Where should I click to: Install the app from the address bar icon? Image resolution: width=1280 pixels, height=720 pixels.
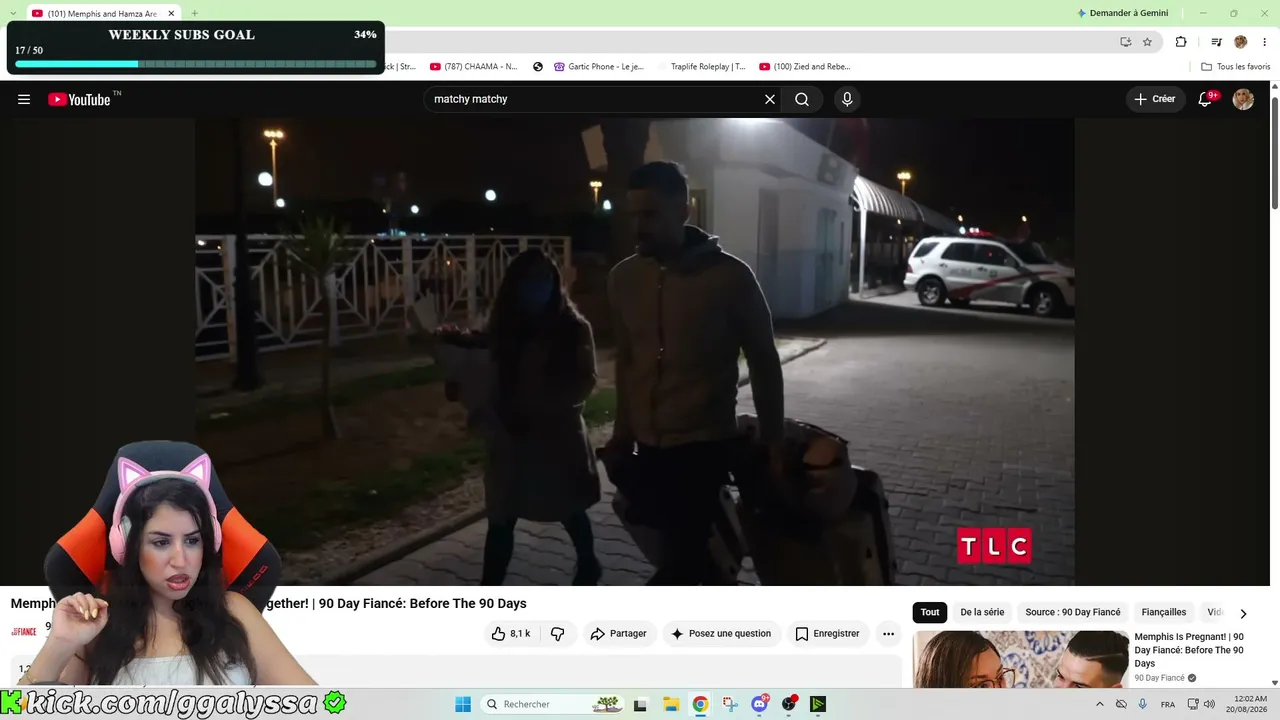[x=1125, y=42]
